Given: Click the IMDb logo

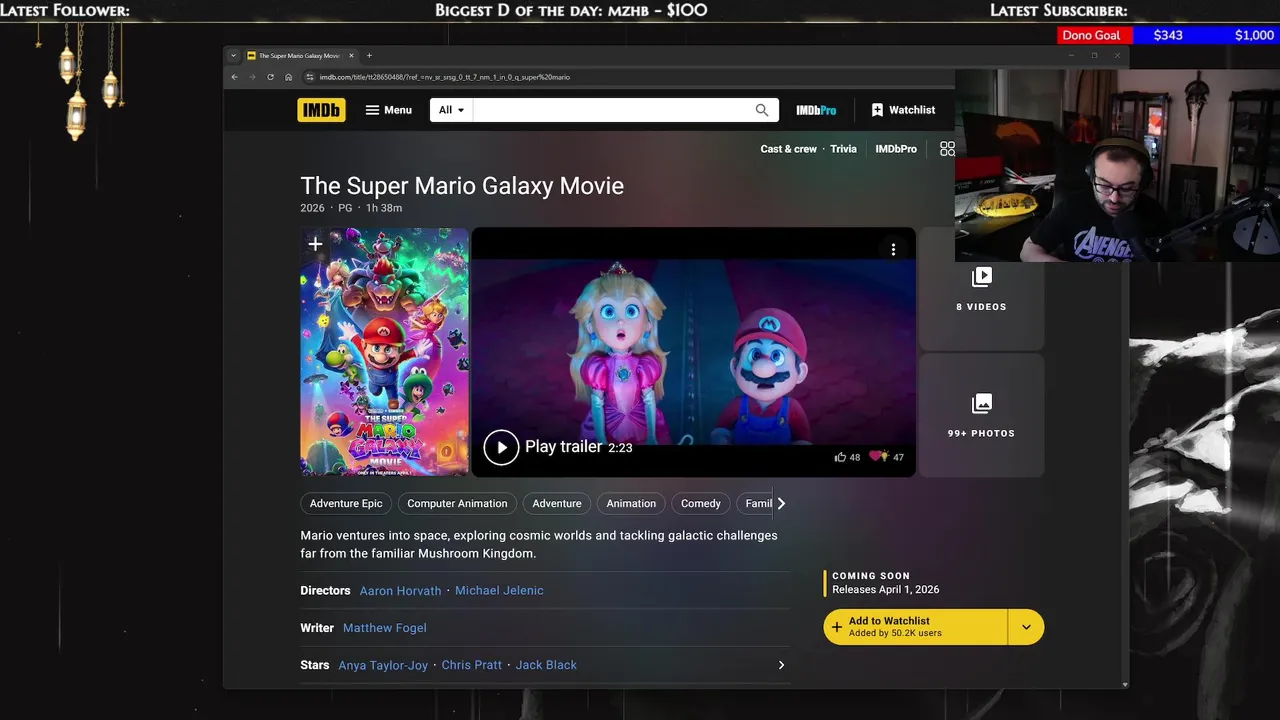Looking at the screenshot, I should point(321,110).
